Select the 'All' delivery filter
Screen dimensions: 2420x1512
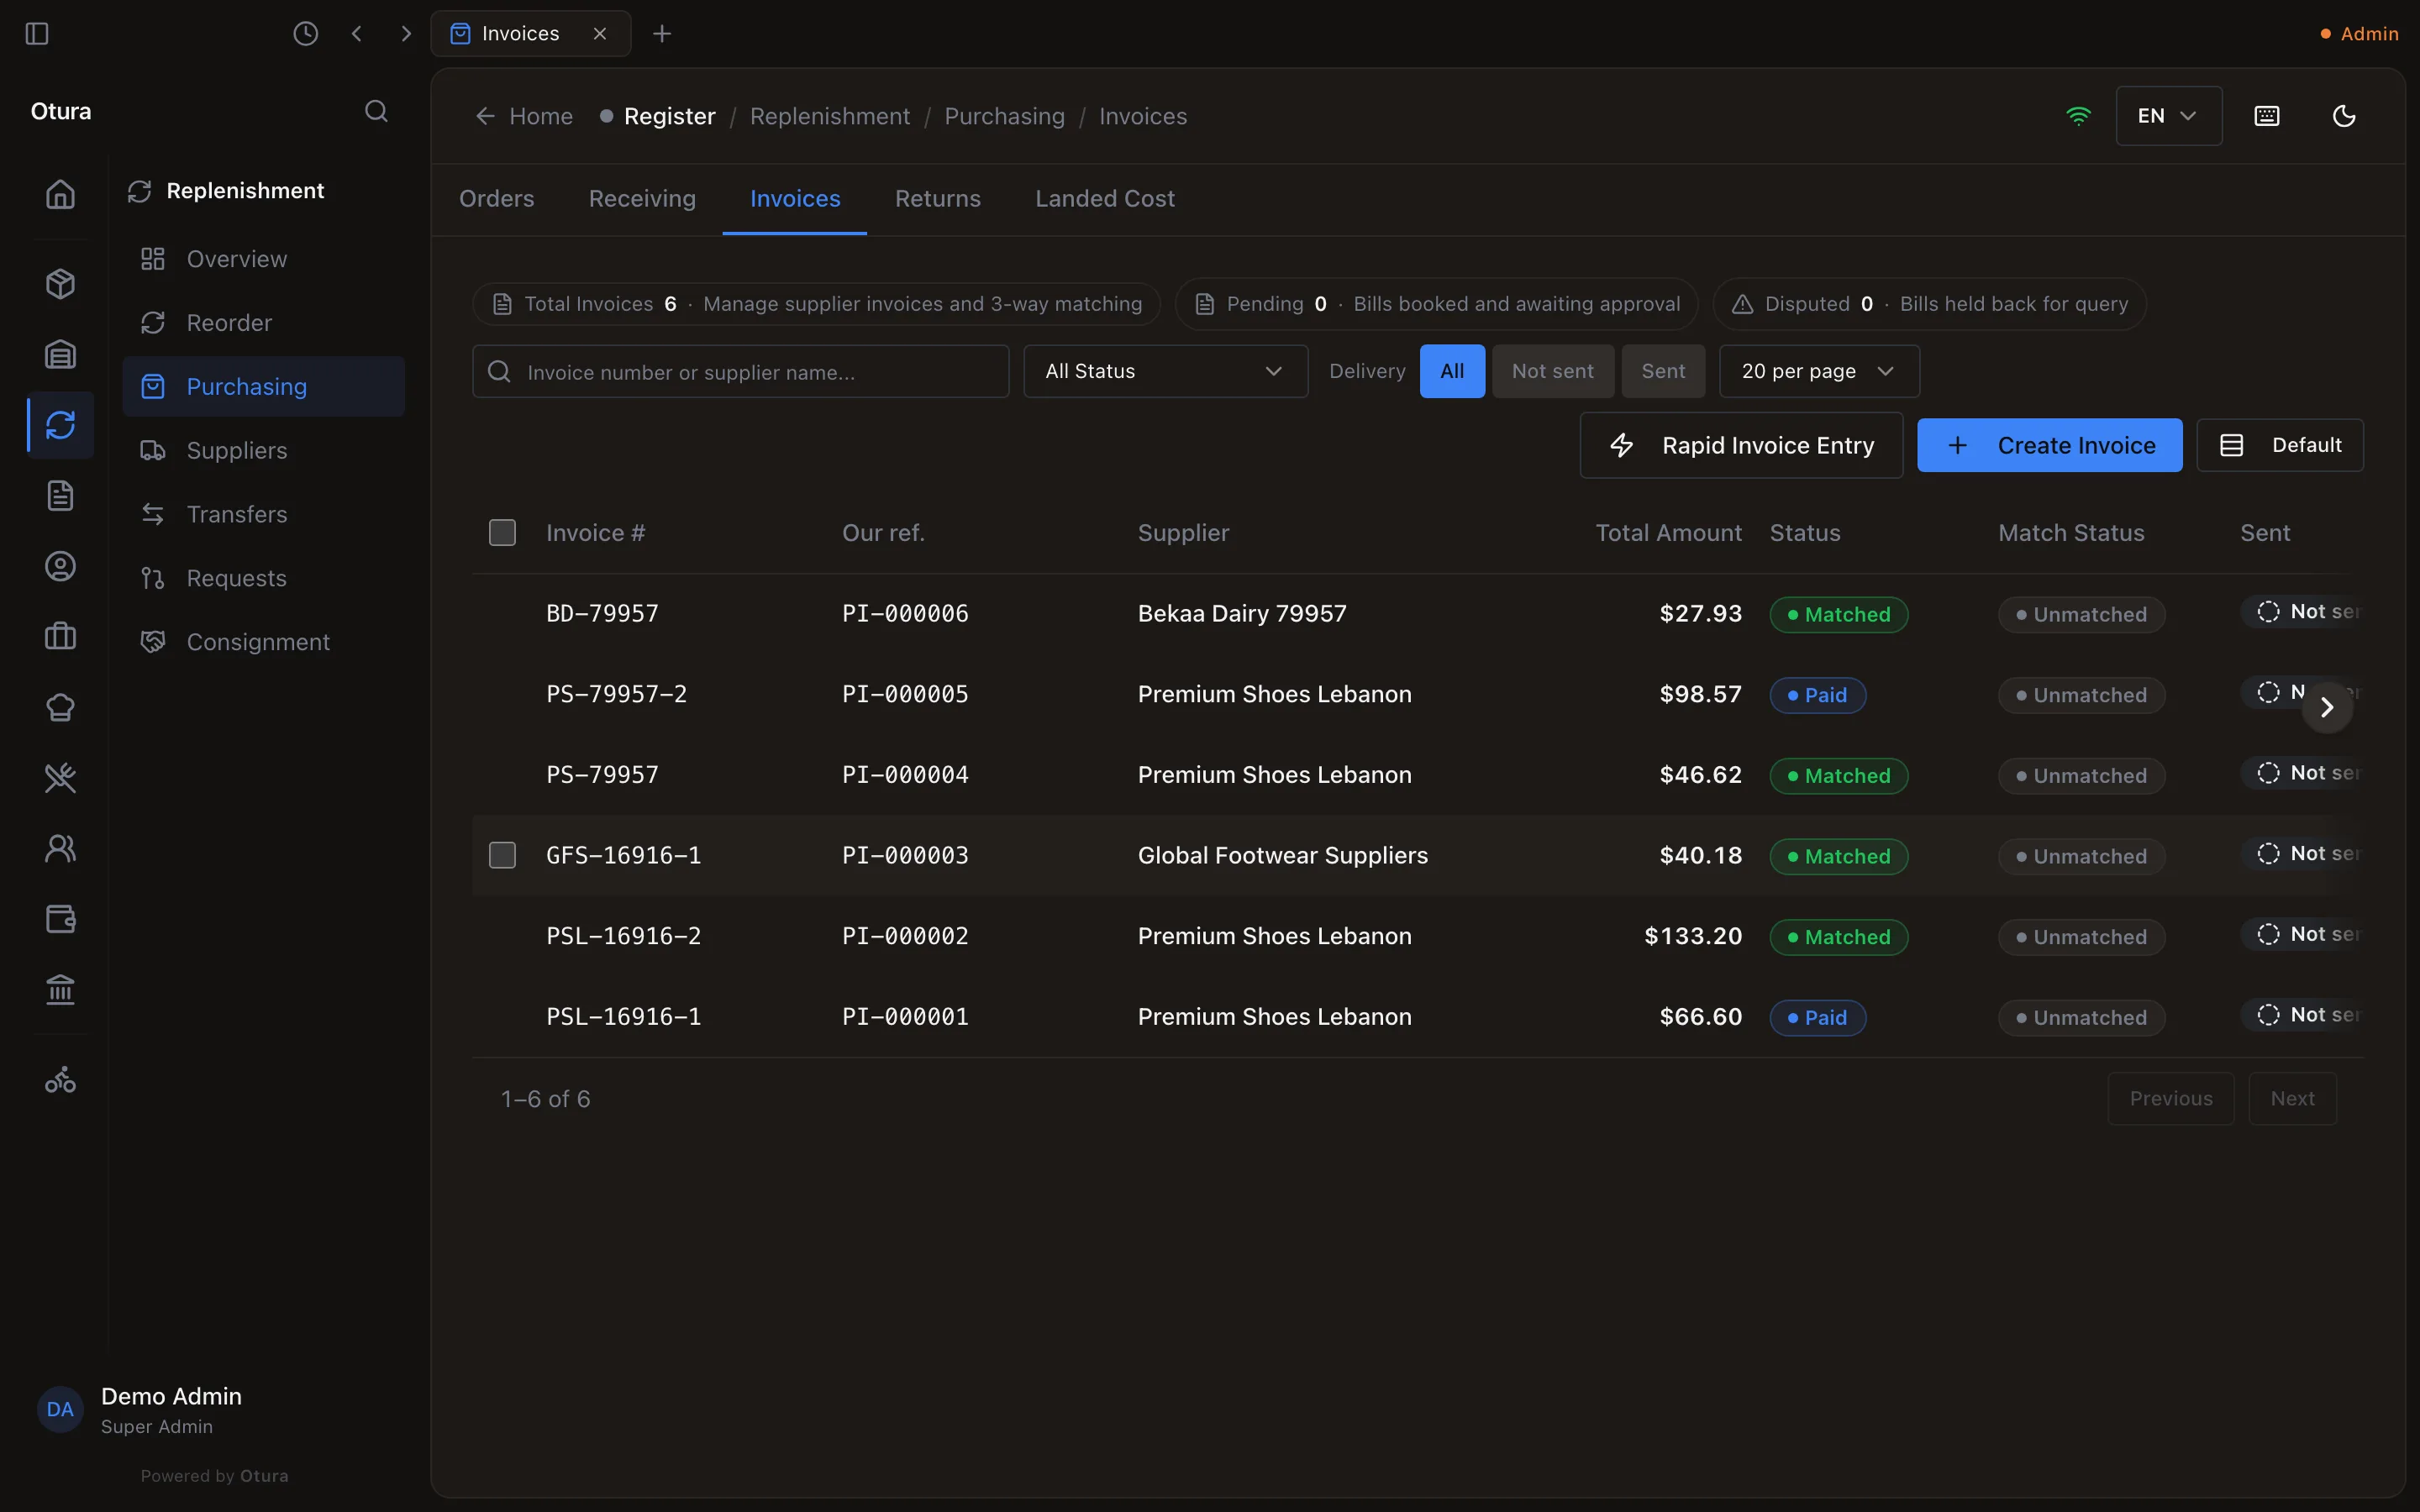[1452, 371]
